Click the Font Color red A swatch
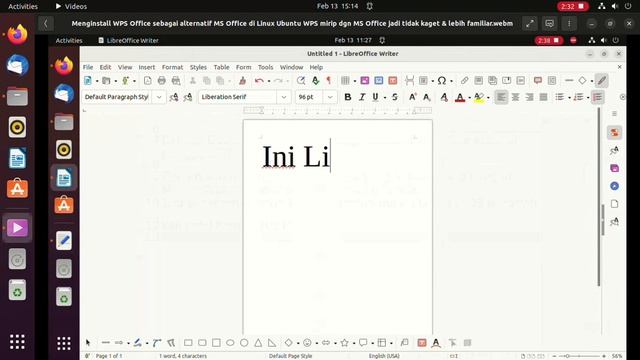 (460, 97)
